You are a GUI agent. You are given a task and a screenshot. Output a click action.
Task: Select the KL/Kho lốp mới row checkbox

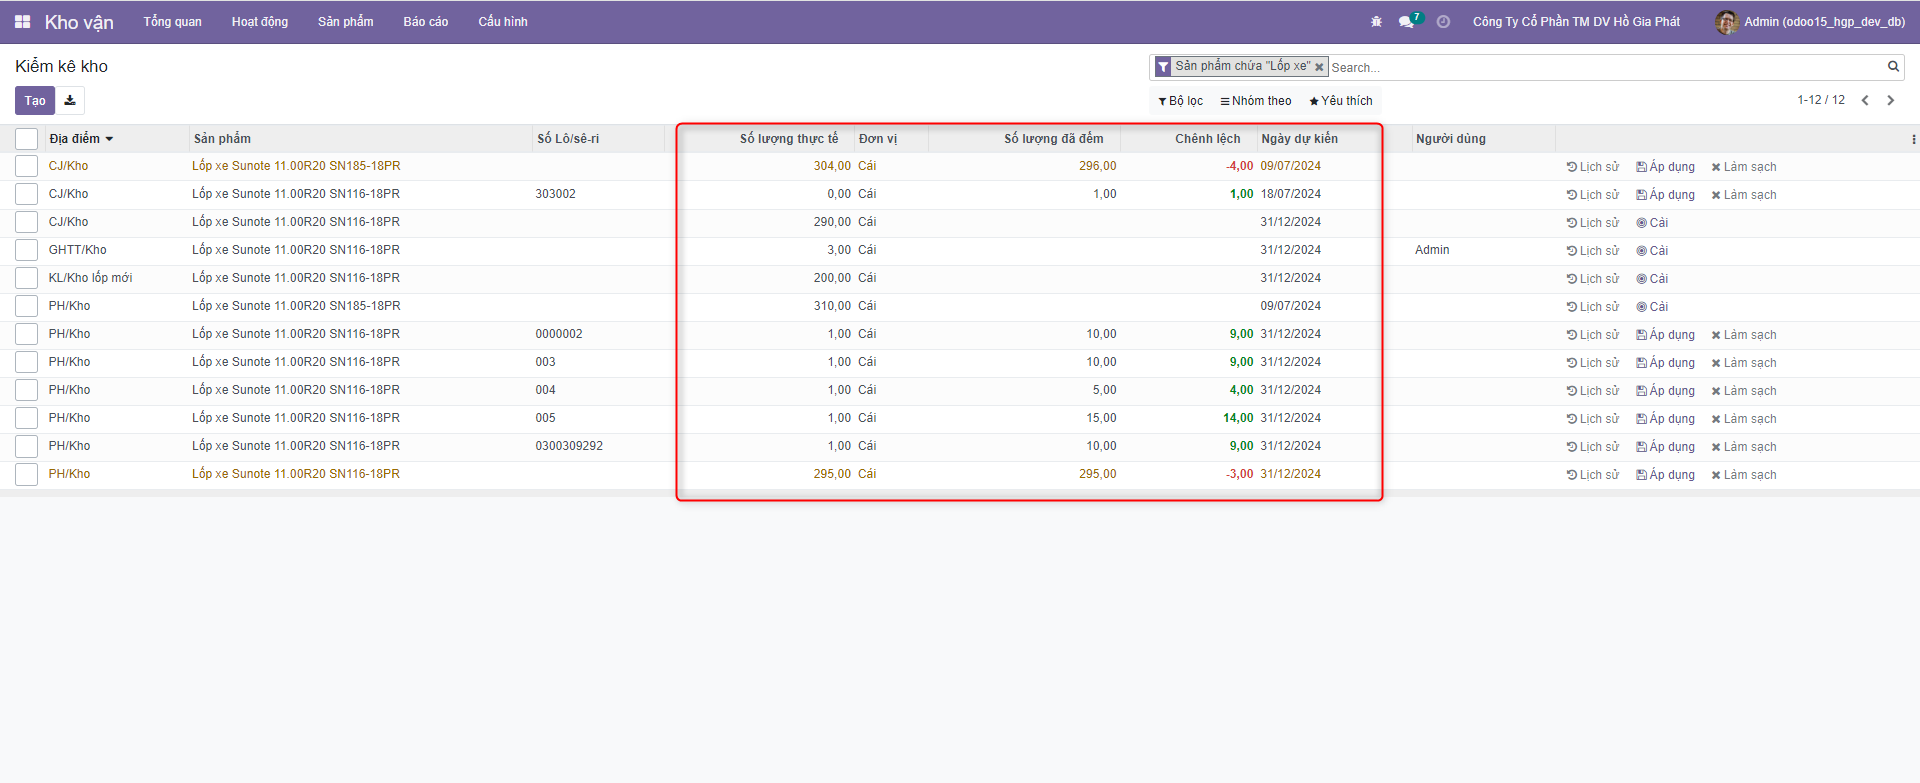click(x=27, y=278)
